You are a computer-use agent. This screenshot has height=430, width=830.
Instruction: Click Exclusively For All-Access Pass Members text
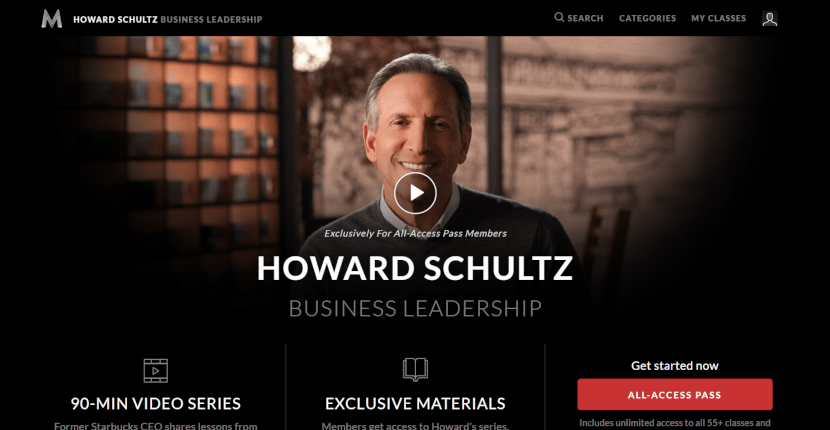(x=416, y=233)
